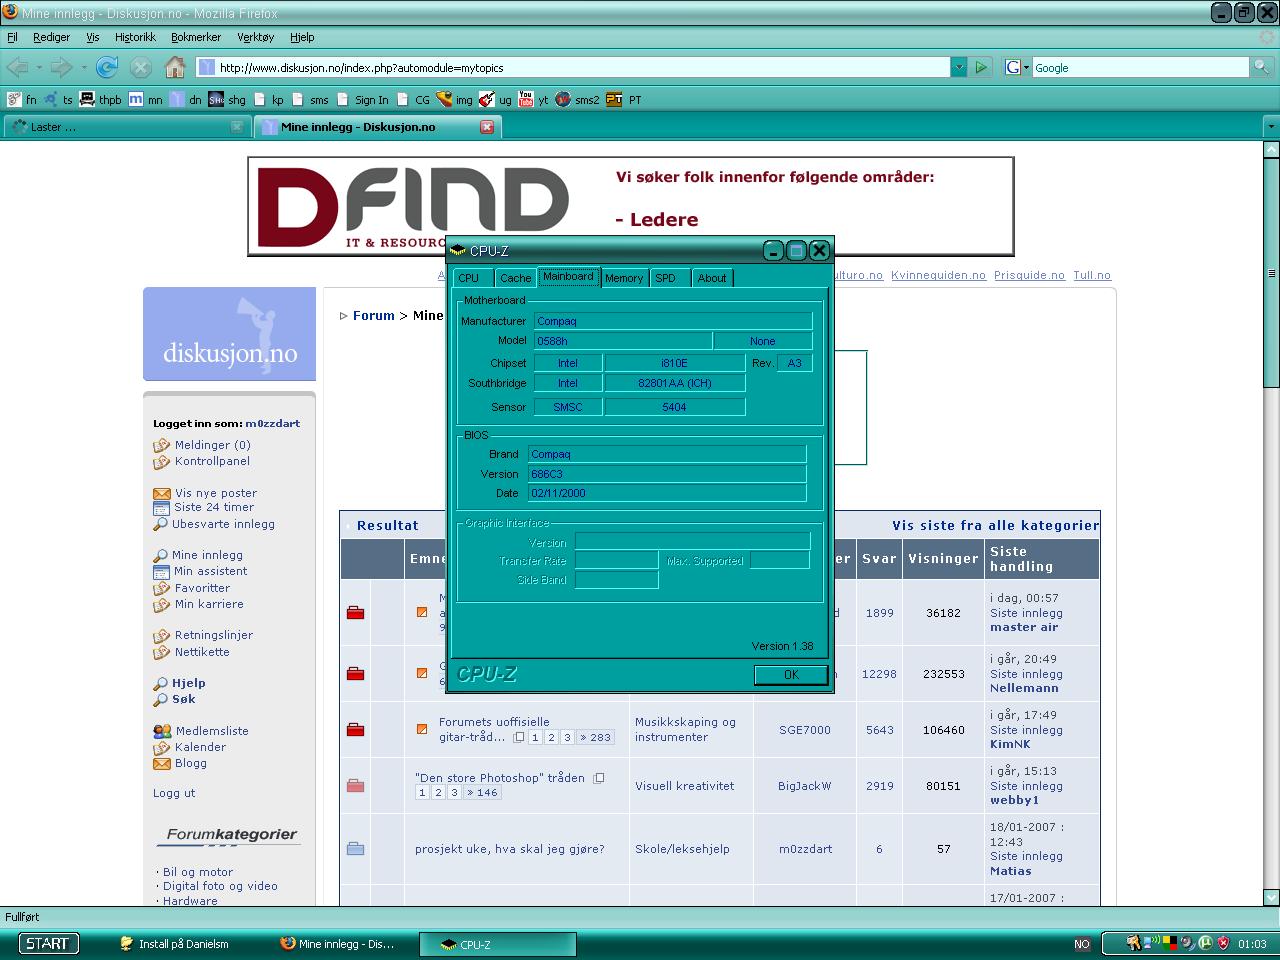The image size is (1280, 960).
Task: Click the green Go arrow beside address bar
Action: pos(981,67)
